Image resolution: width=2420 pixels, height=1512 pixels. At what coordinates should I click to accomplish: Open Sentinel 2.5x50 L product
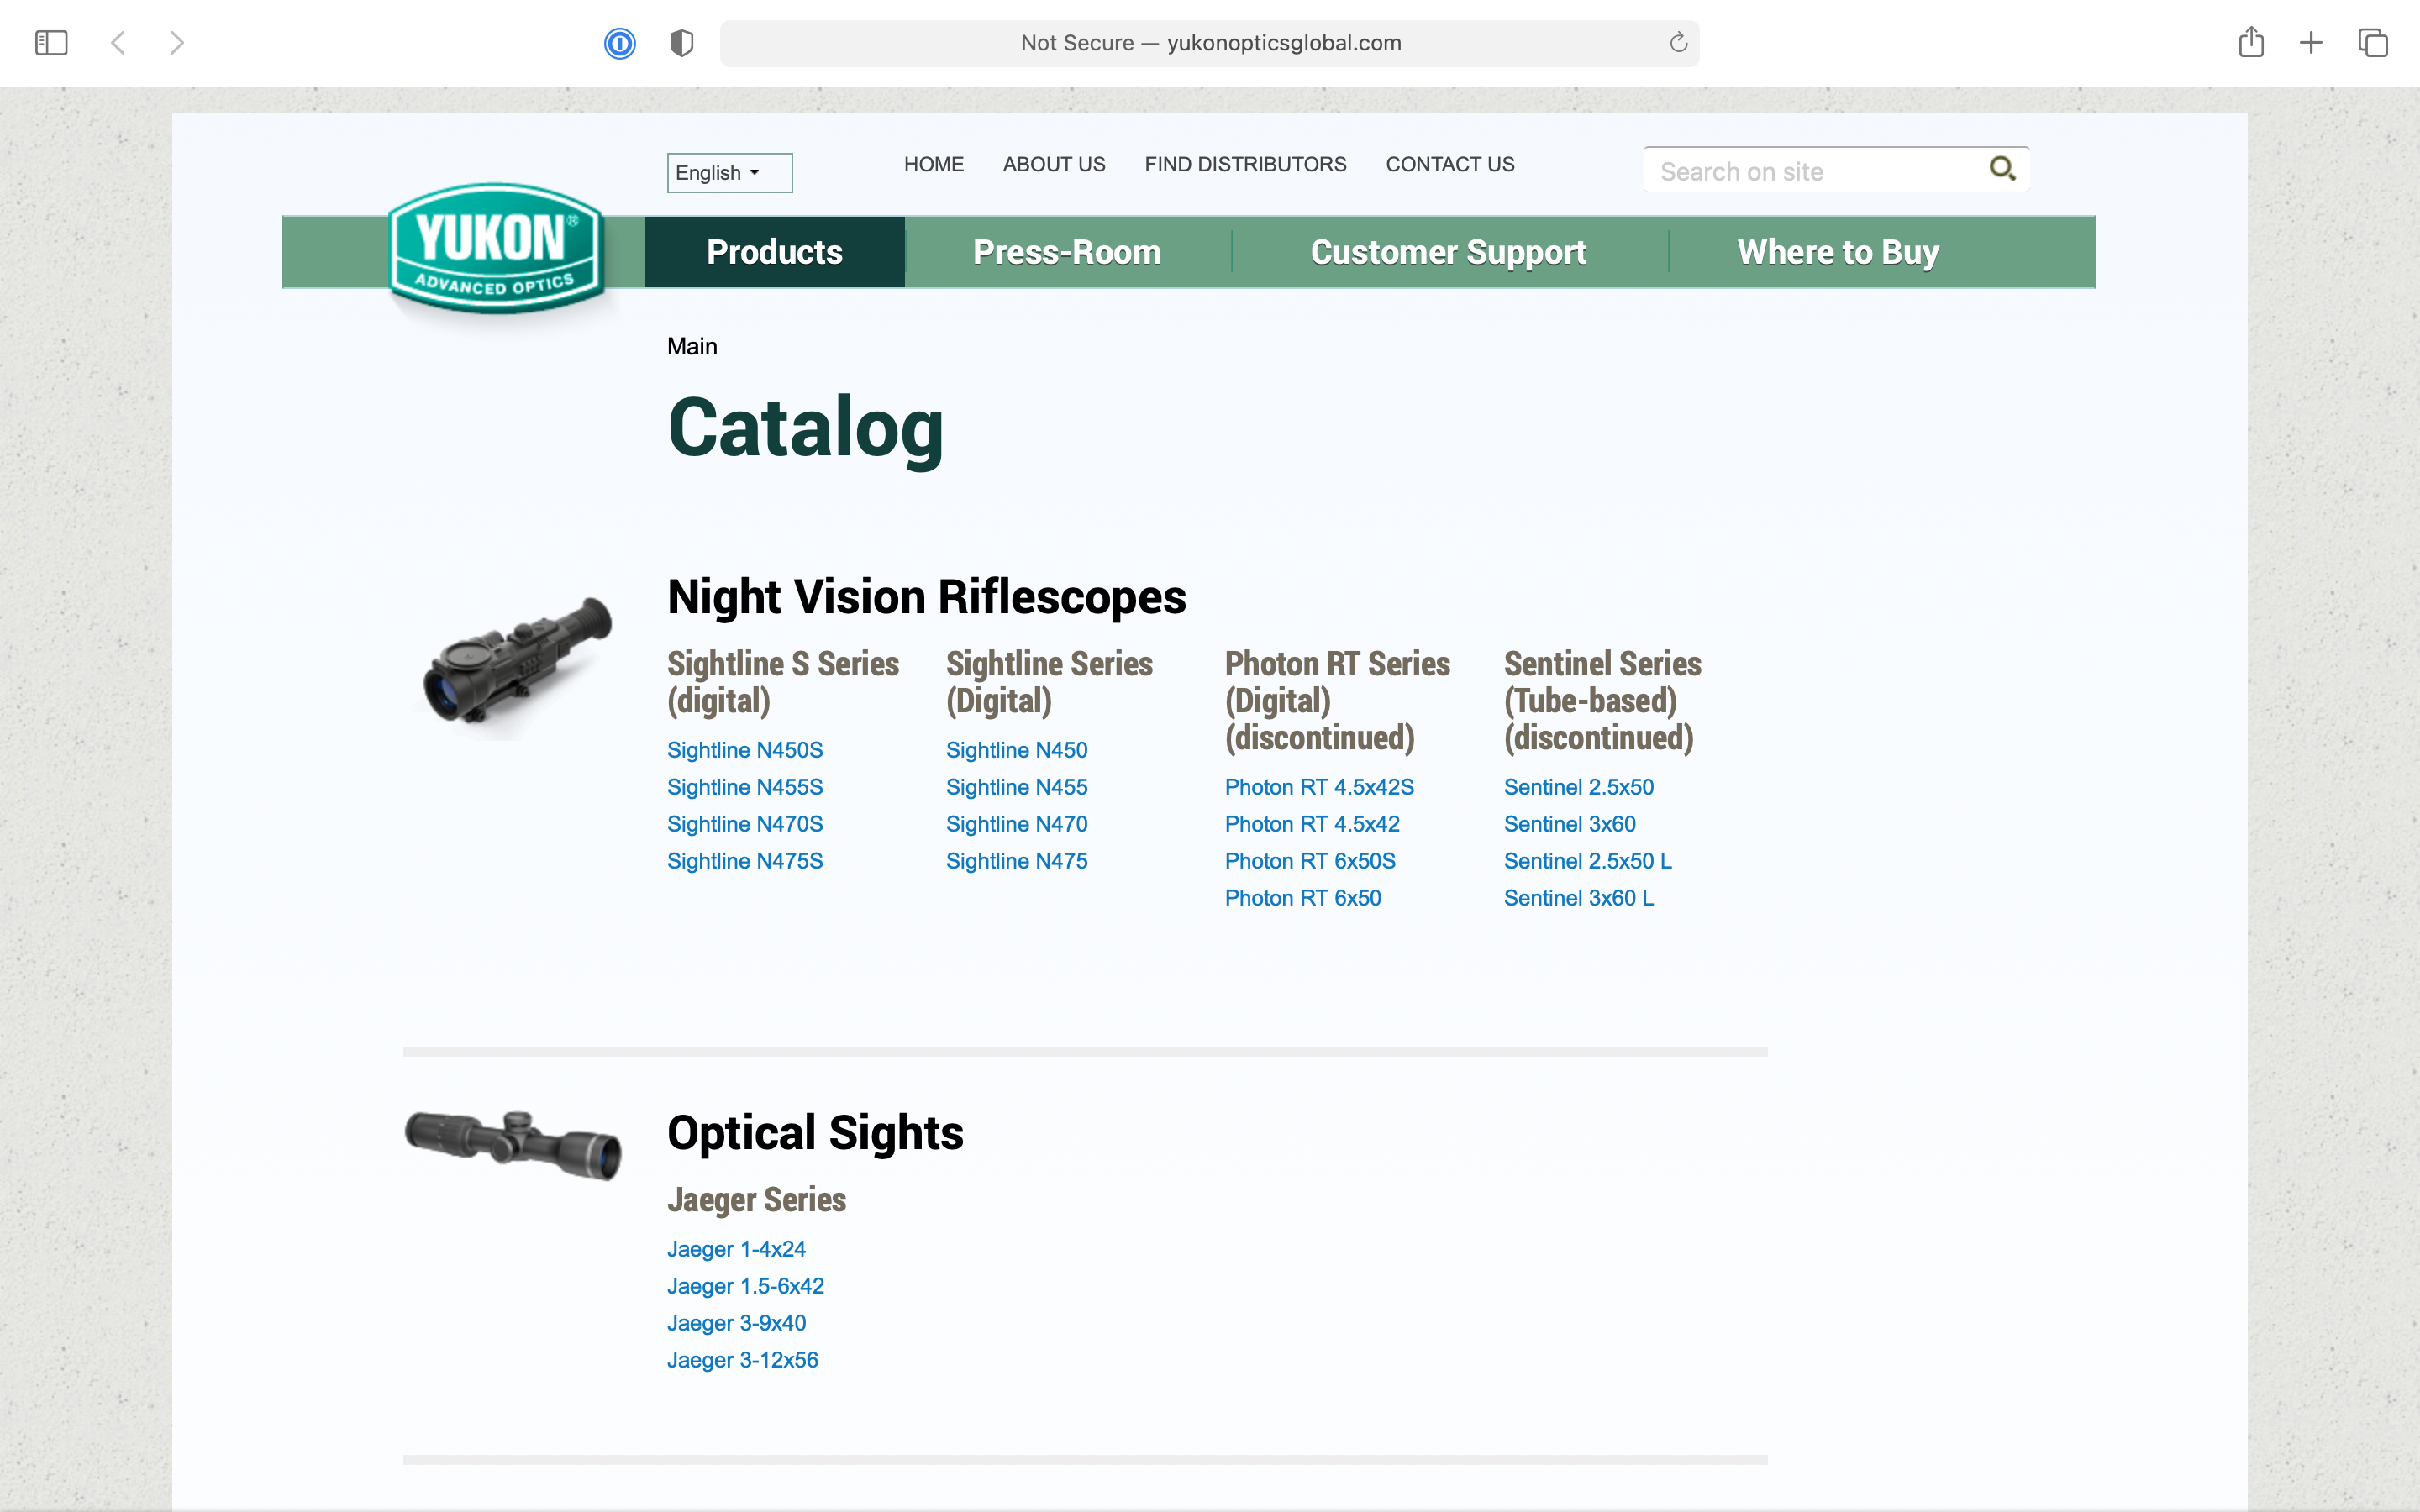[1588, 861]
